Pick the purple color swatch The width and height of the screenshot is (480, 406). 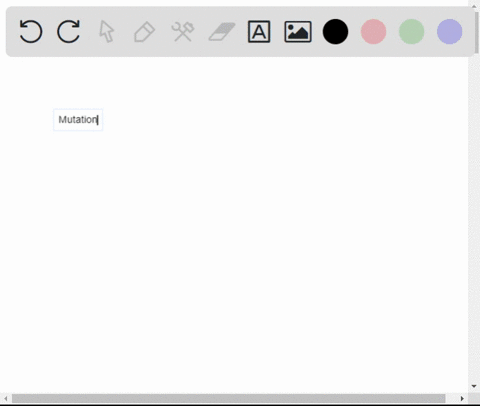pos(449,32)
